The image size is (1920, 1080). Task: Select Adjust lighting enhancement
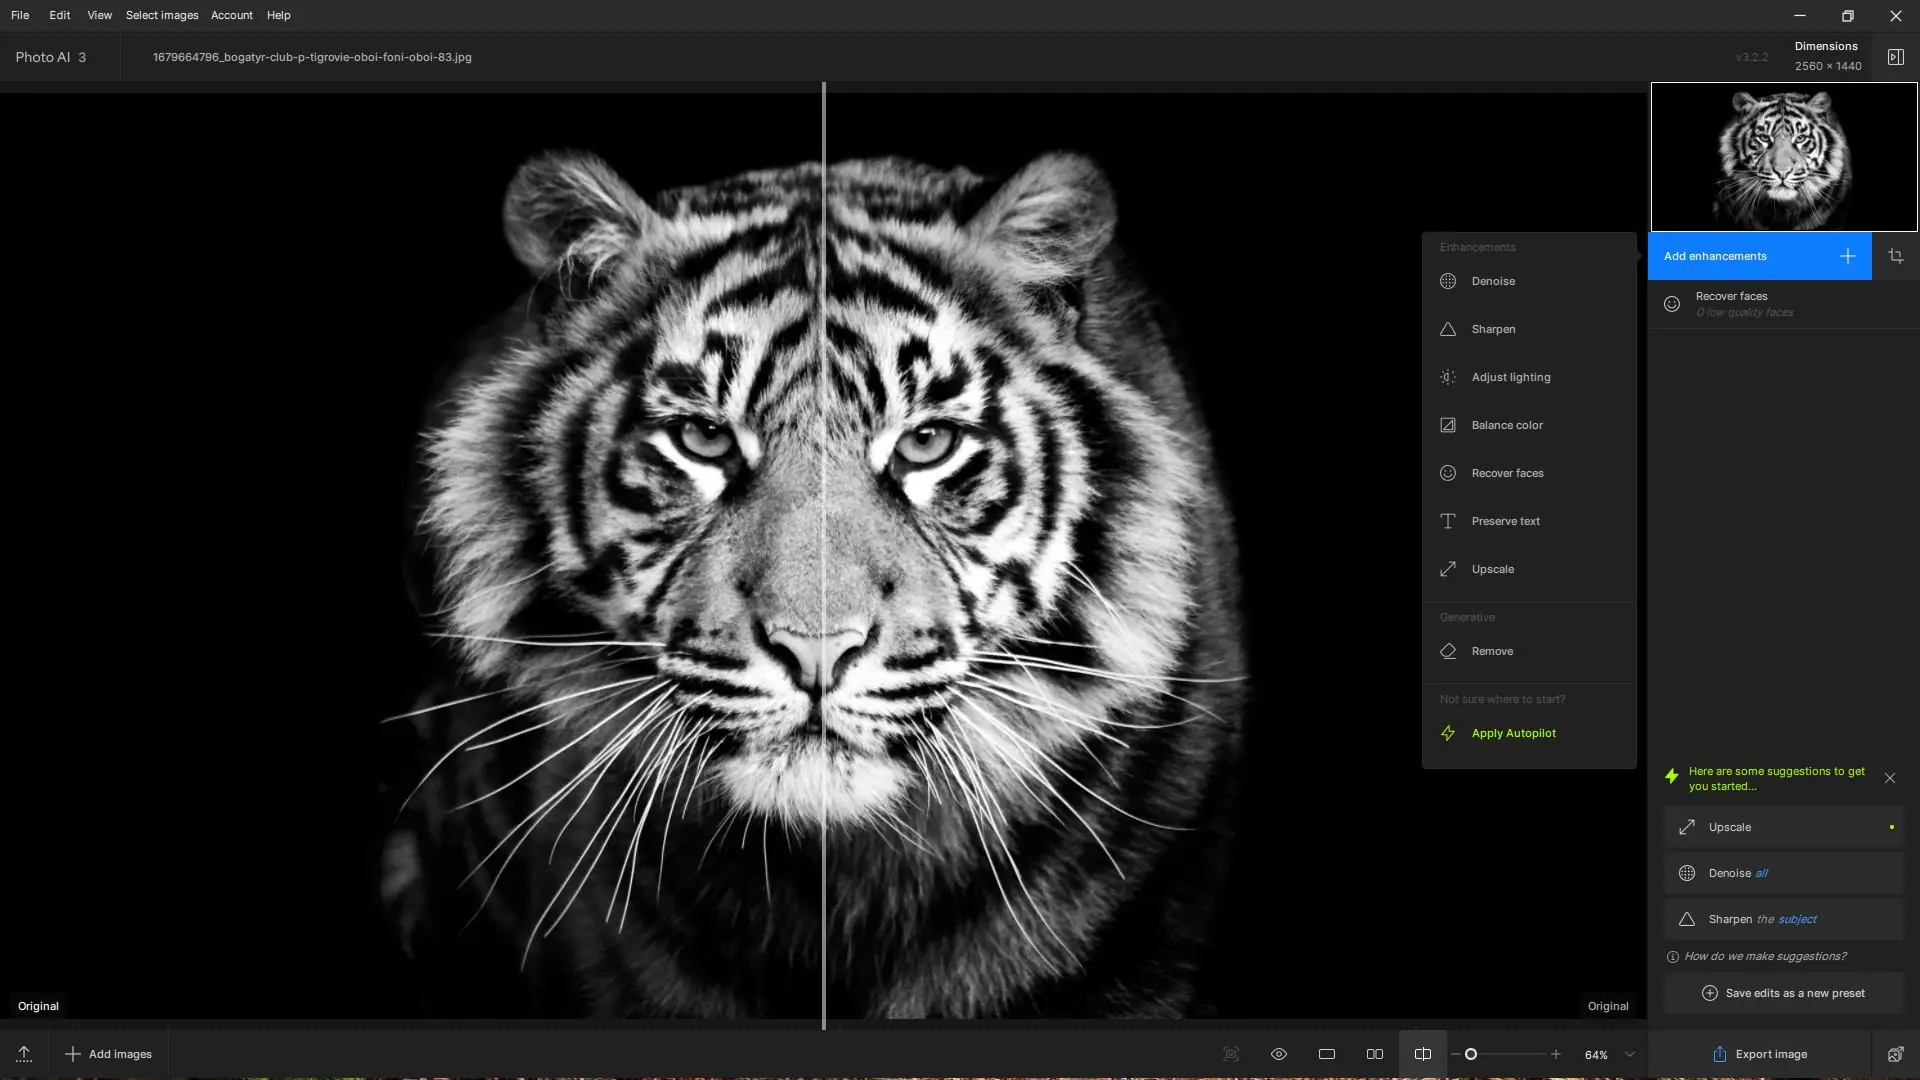[1510, 377]
